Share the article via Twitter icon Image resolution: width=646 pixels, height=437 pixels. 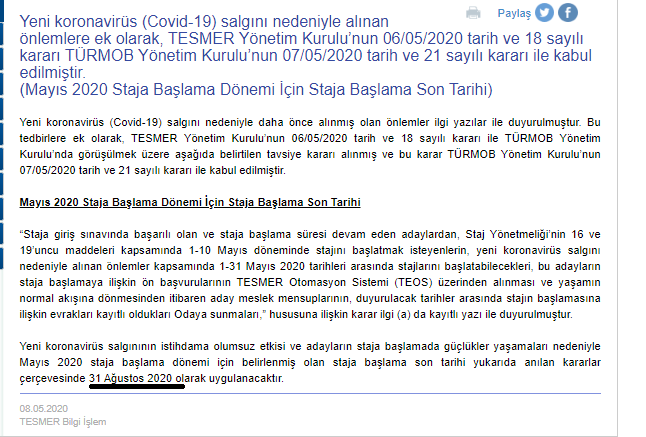[x=544, y=13]
